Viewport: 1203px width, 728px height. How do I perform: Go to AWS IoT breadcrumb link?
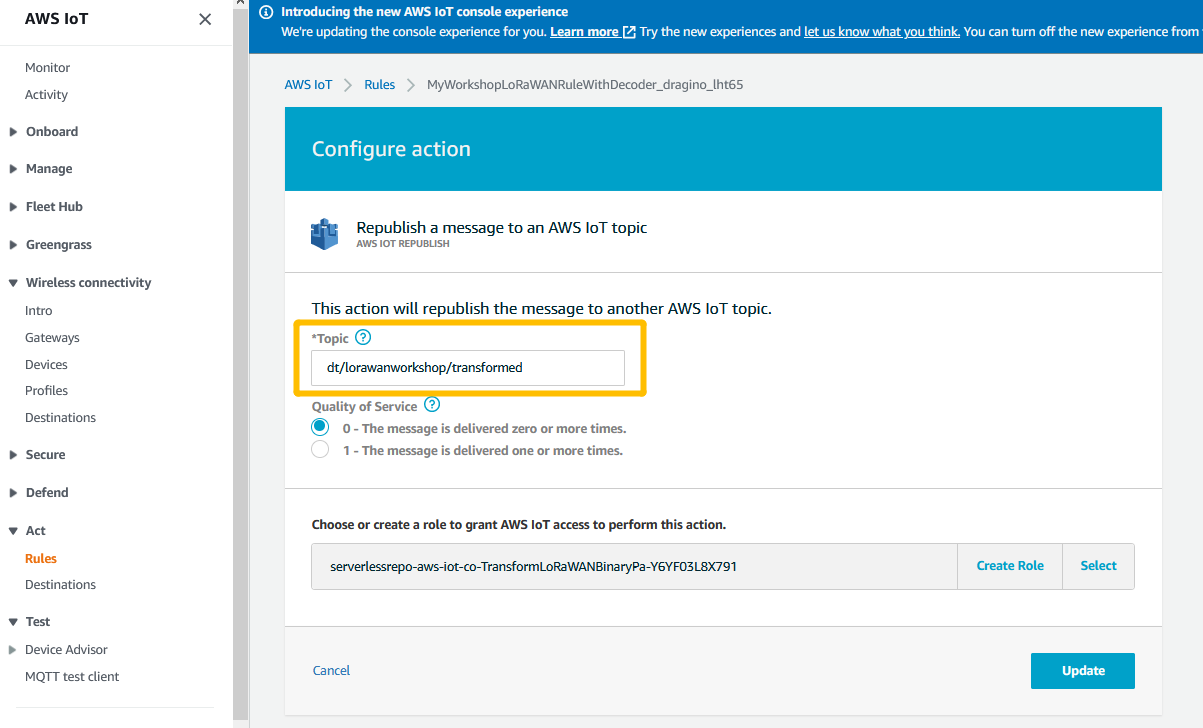pyautogui.click(x=308, y=85)
